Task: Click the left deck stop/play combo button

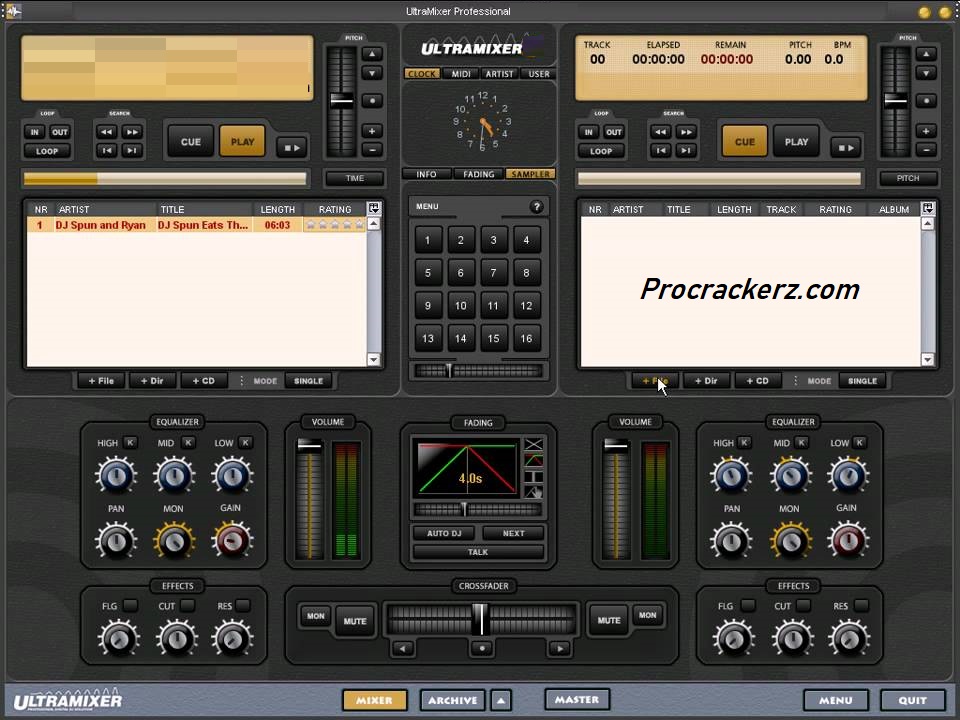Action: (291, 148)
